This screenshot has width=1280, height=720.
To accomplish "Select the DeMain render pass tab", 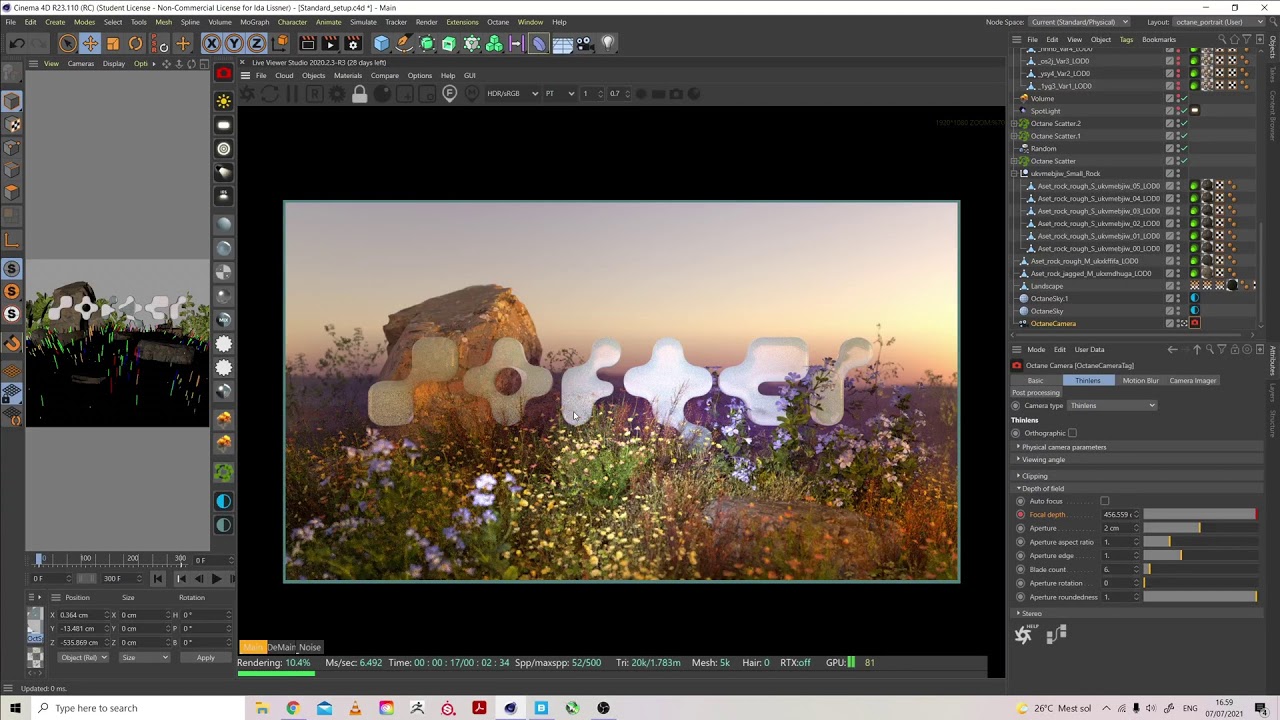I will point(281,647).
